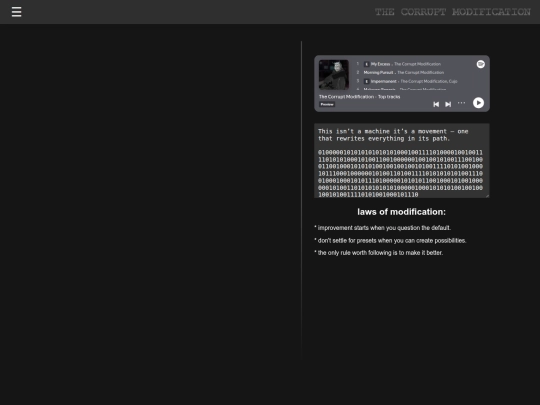Open The Corrupt Modification Top tracks title
The height and width of the screenshot is (405, 540).
[360, 97]
